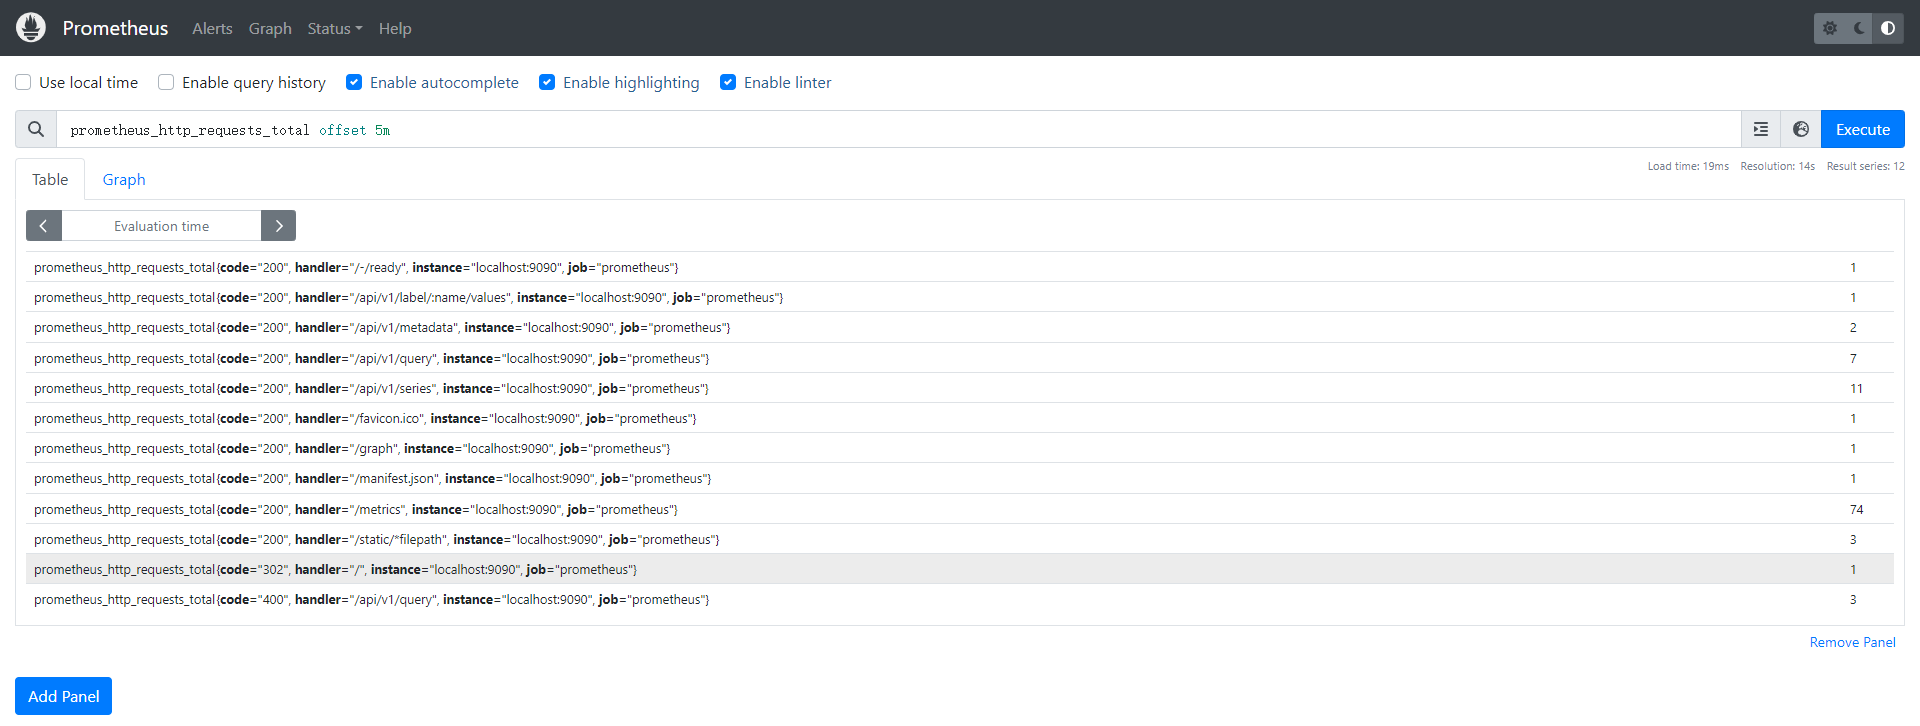Viewport: 1920px width, 726px height.
Task: Click the Add Panel button
Action: pos(63,696)
